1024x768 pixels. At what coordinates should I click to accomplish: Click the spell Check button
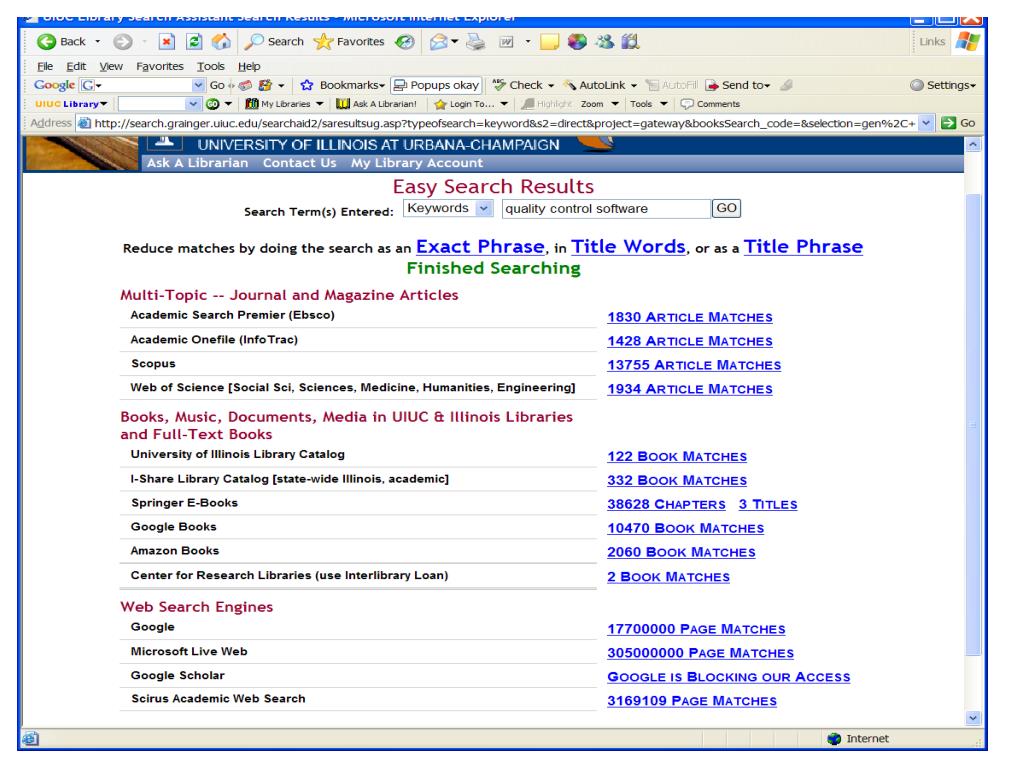523,85
